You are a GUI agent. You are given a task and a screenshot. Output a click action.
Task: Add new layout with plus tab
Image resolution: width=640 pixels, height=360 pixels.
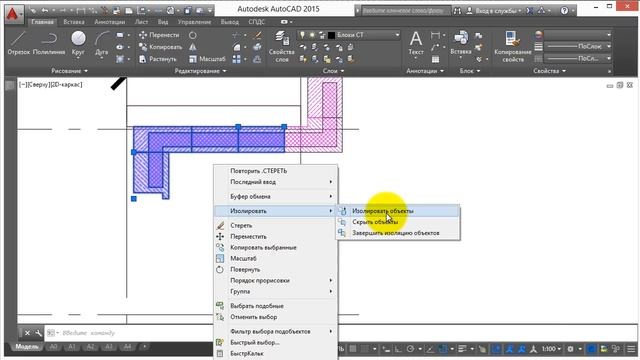(x=144, y=347)
